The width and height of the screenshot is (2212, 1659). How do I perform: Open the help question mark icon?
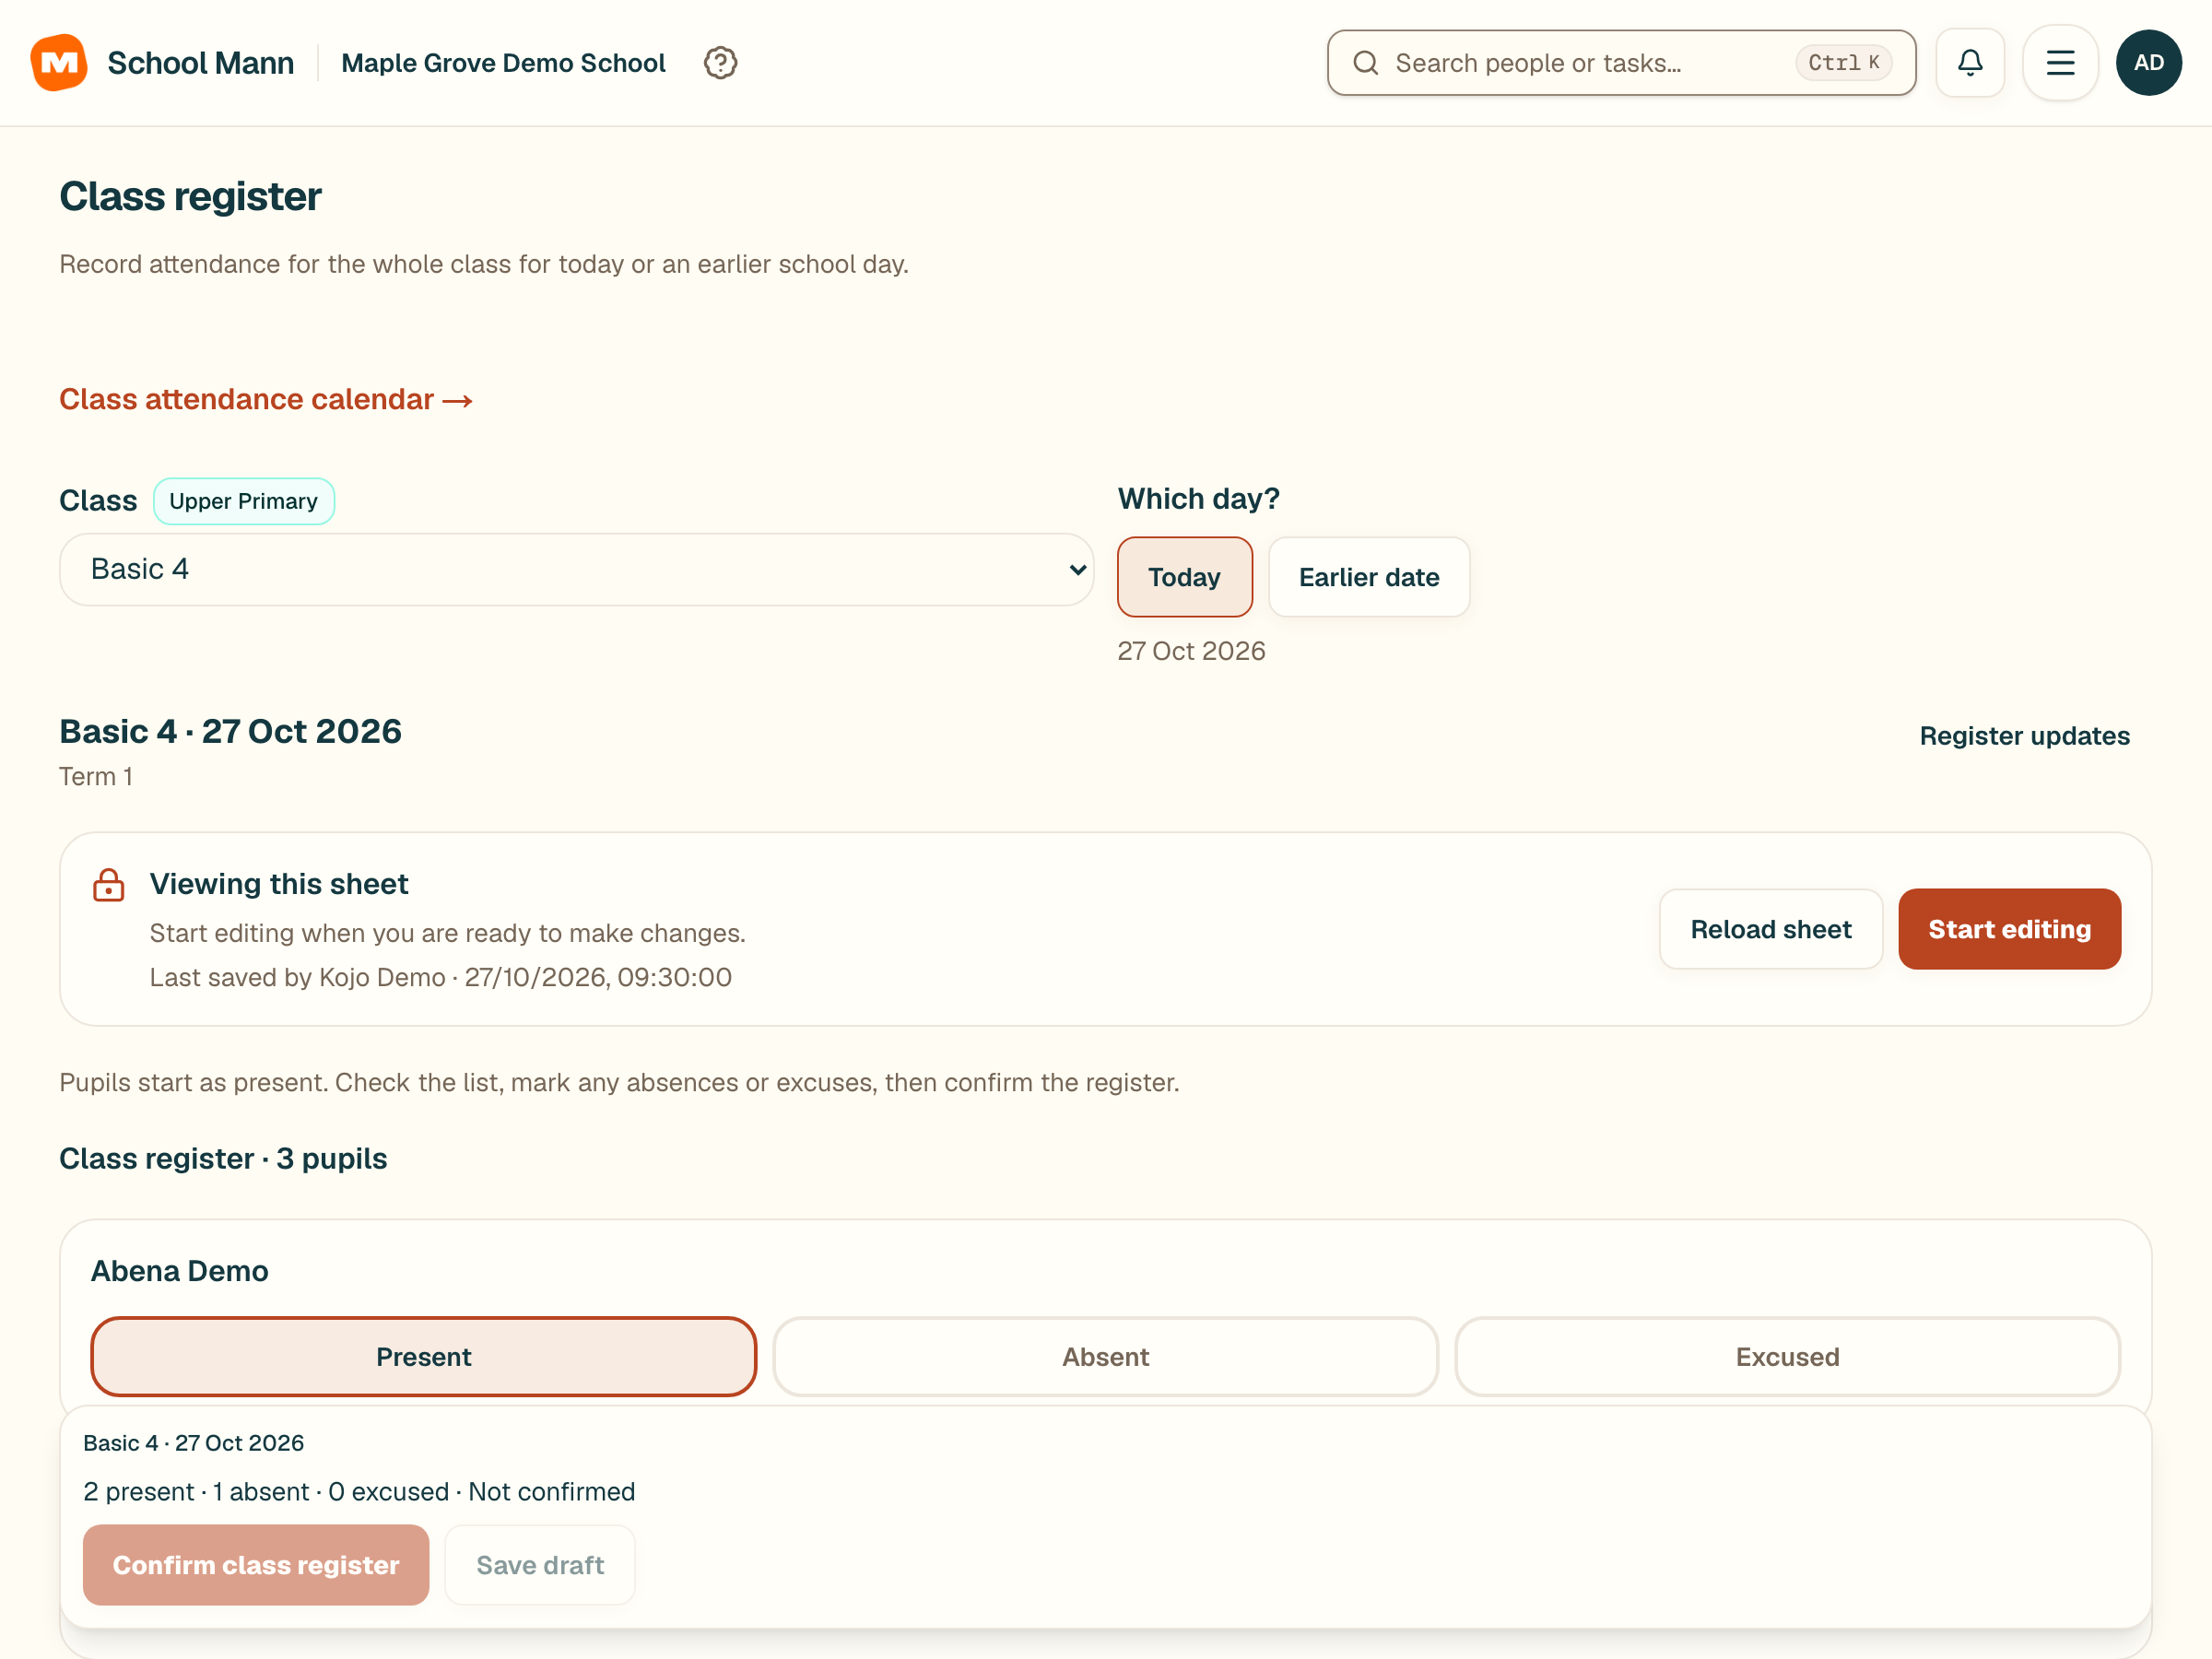(720, 63)
